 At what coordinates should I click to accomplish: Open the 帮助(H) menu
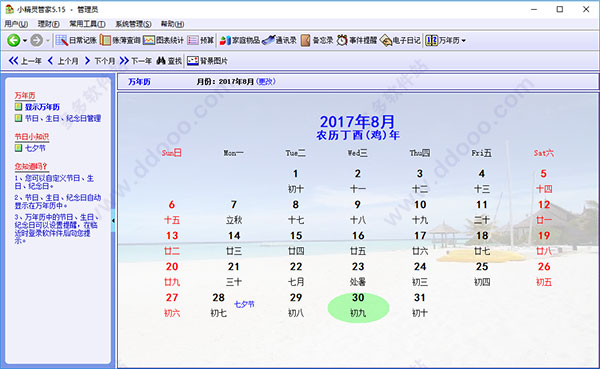tap(172, 24)
